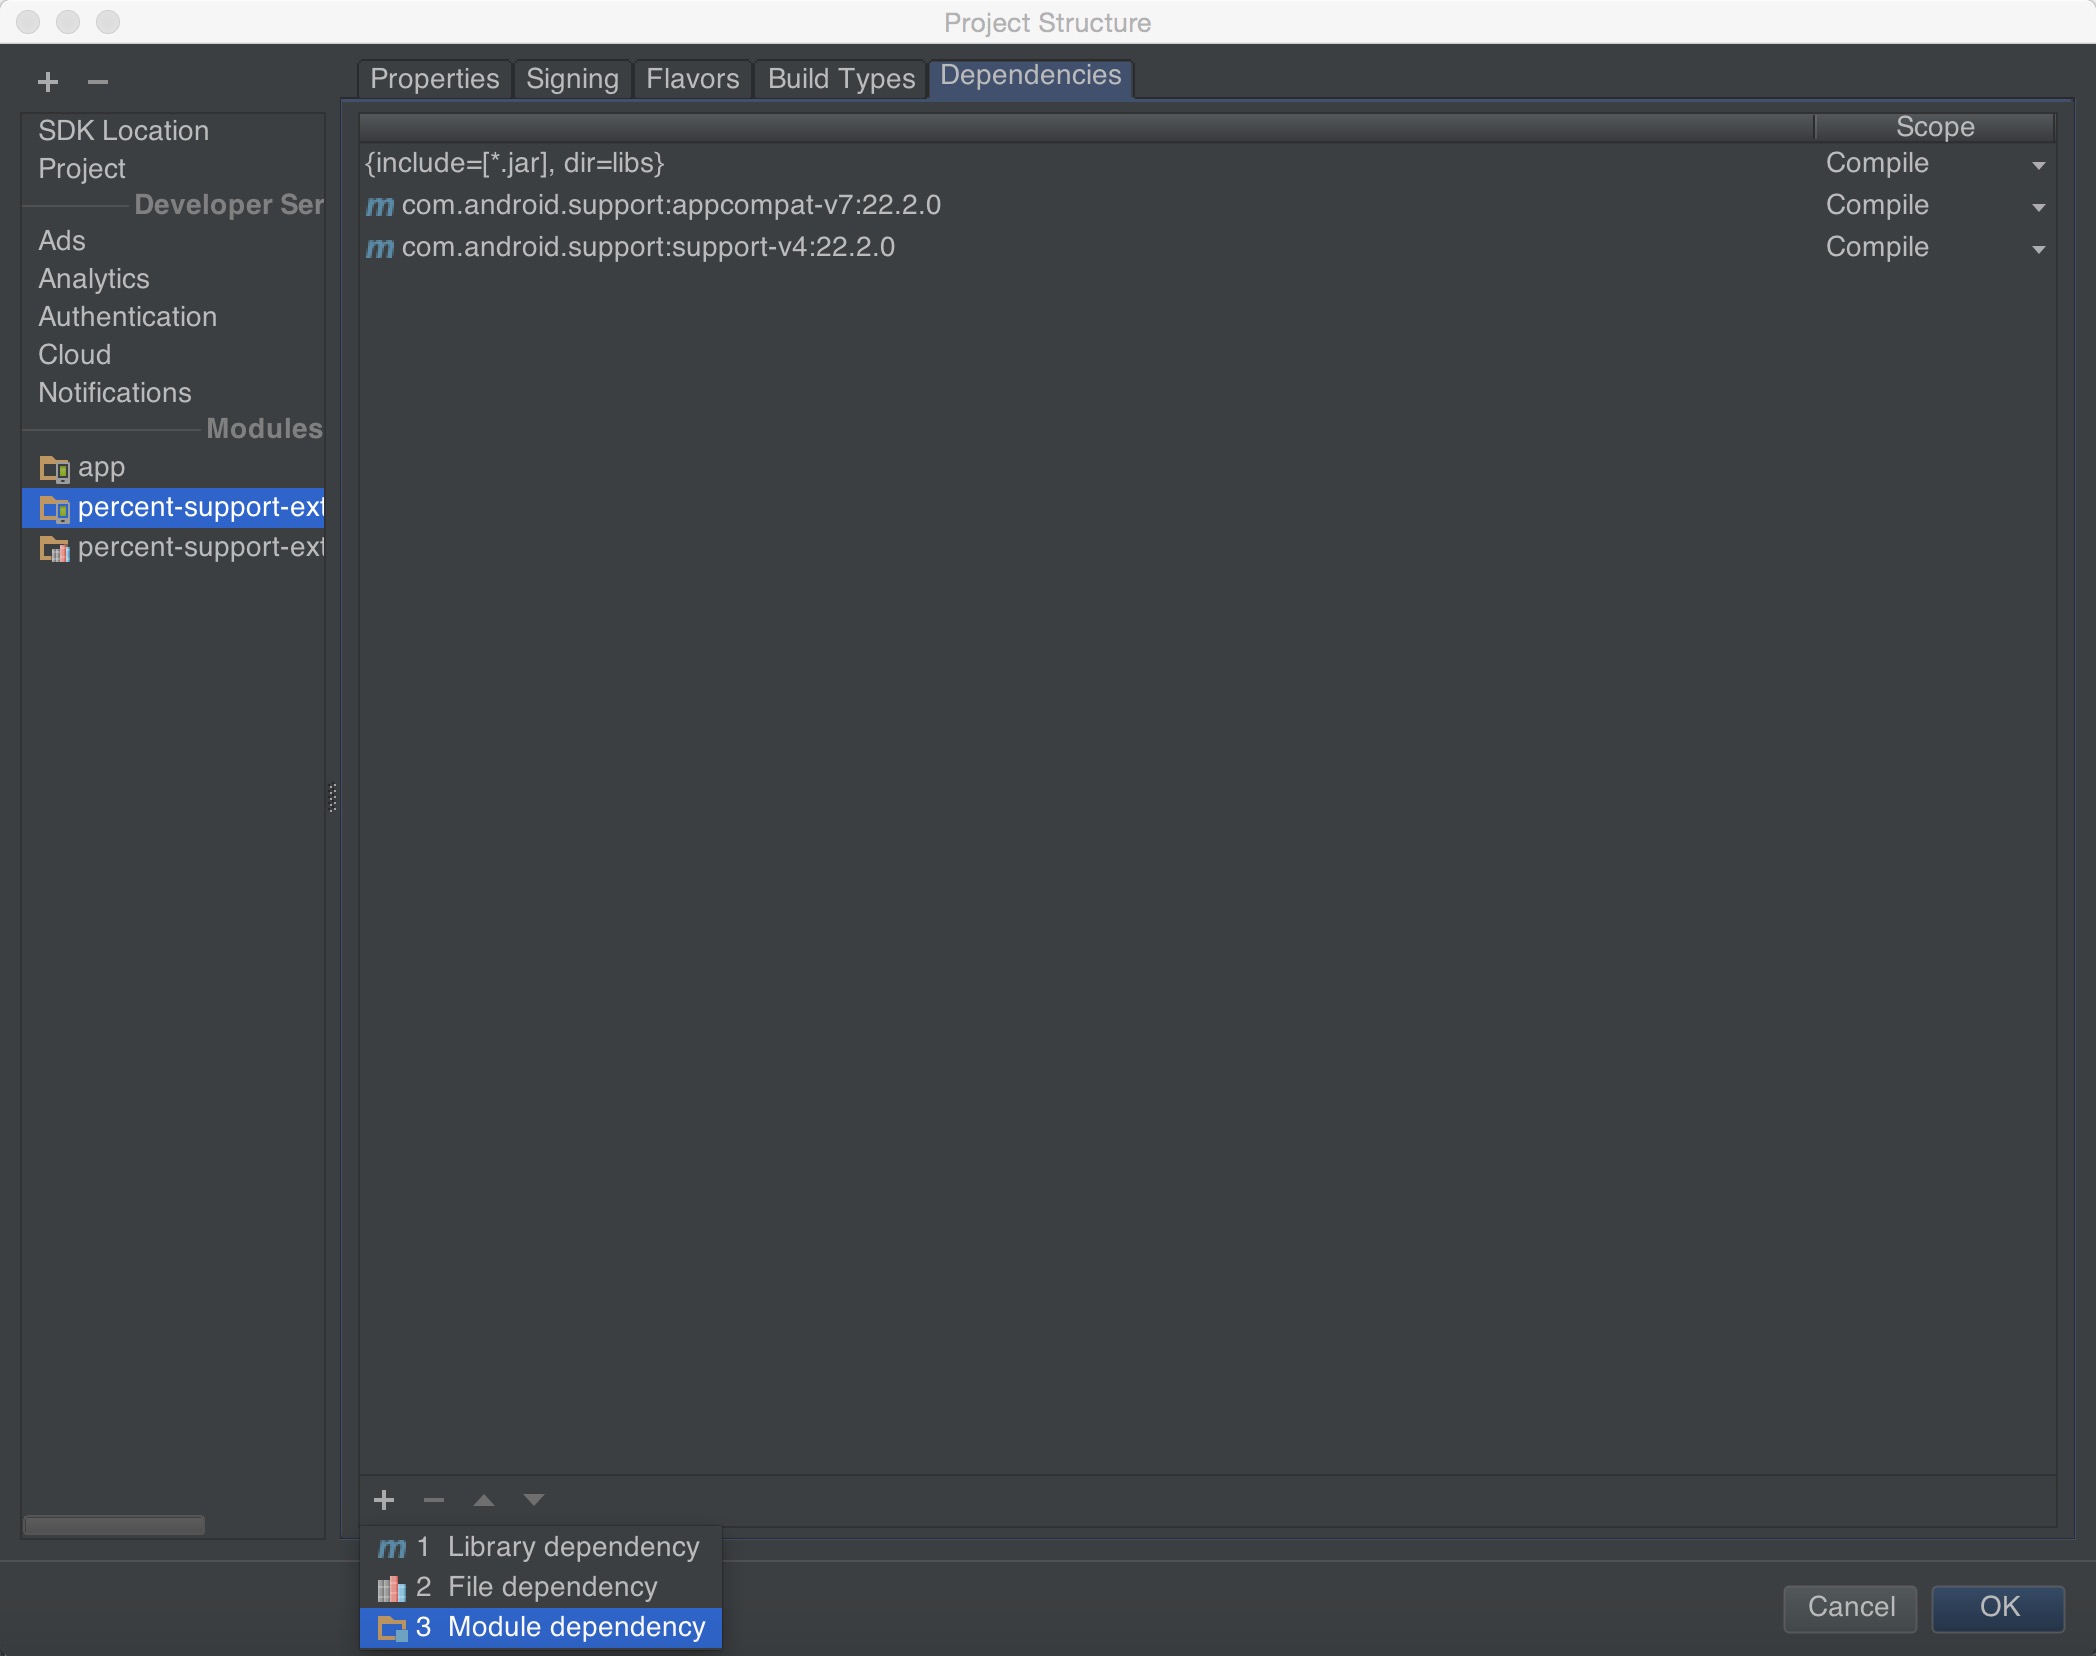Image resolution: width=2096 pixels, height=1656 pixels.
Task: Add a dependency with the bottom plus icon
Action: coord(384,1500)
